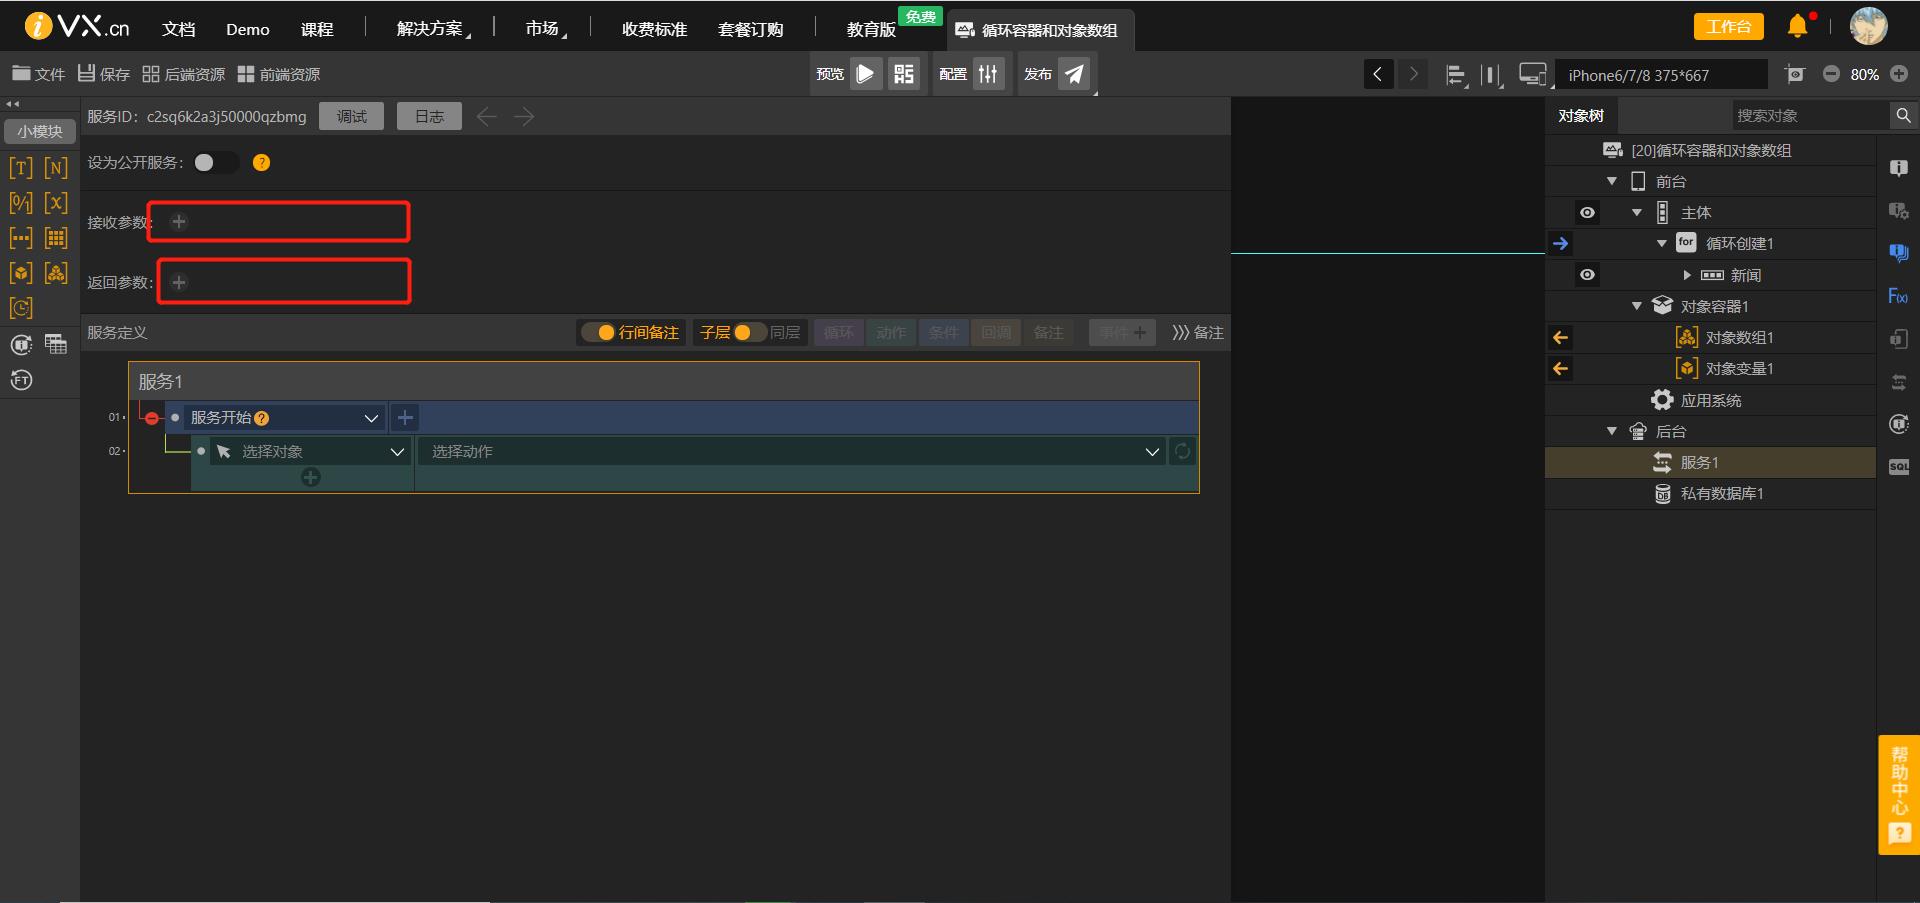Toggle visibility eye for 新闻
The image size is (1920, 903).
point(1587,275)
